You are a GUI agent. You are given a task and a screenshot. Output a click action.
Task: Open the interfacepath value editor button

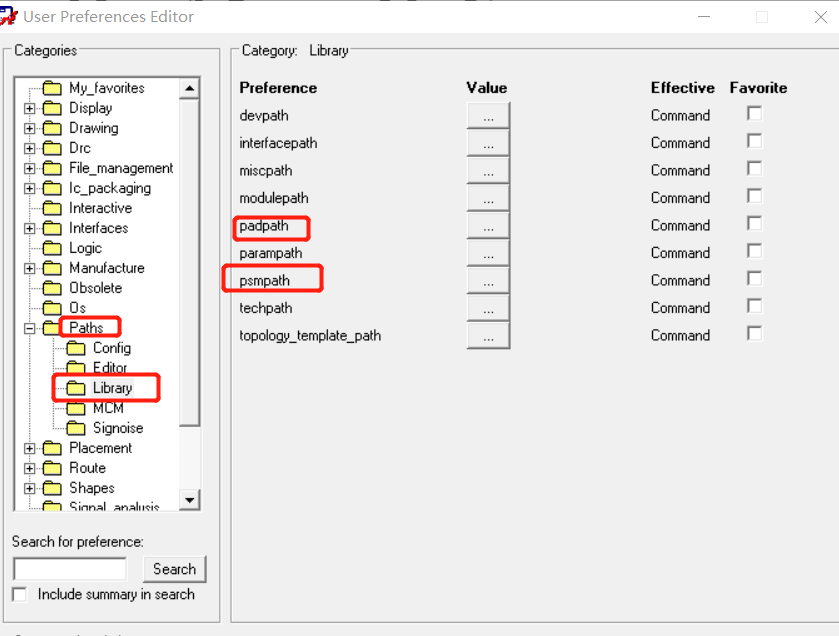click(488, 143)
